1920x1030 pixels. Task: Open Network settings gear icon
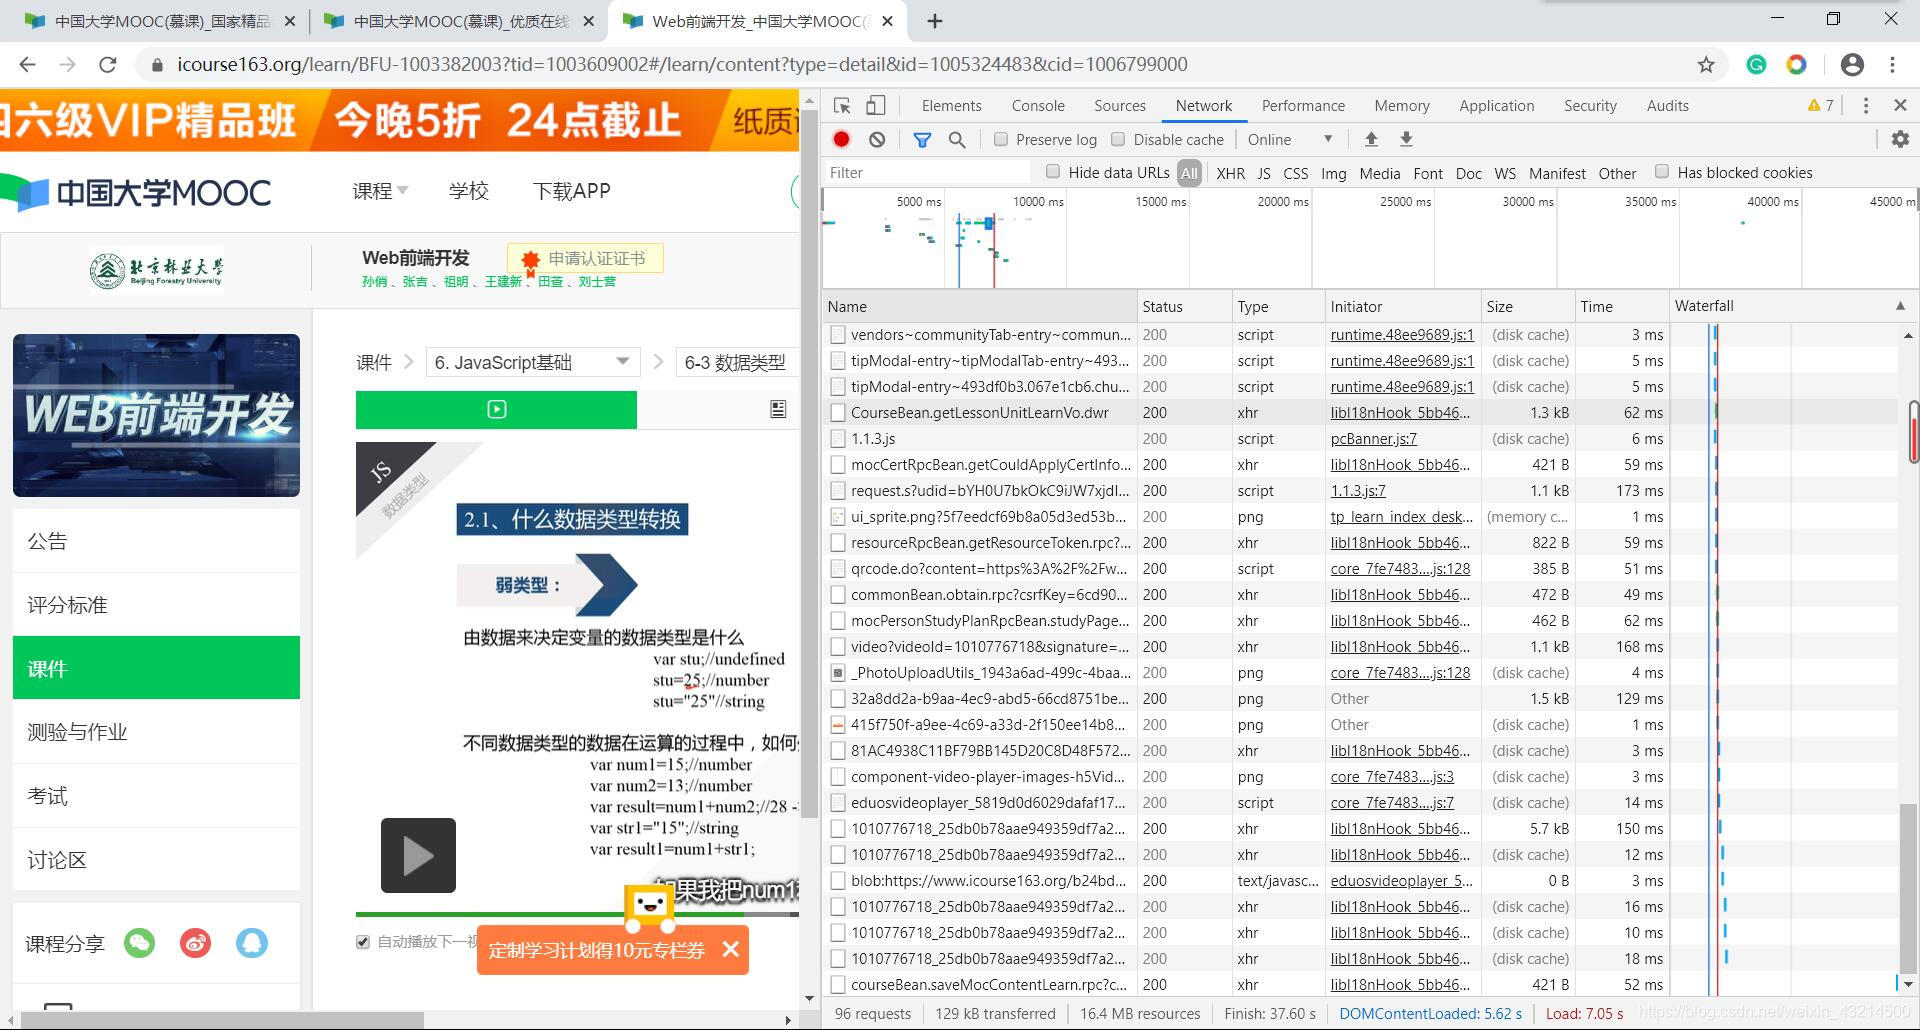coord(1900,139)
